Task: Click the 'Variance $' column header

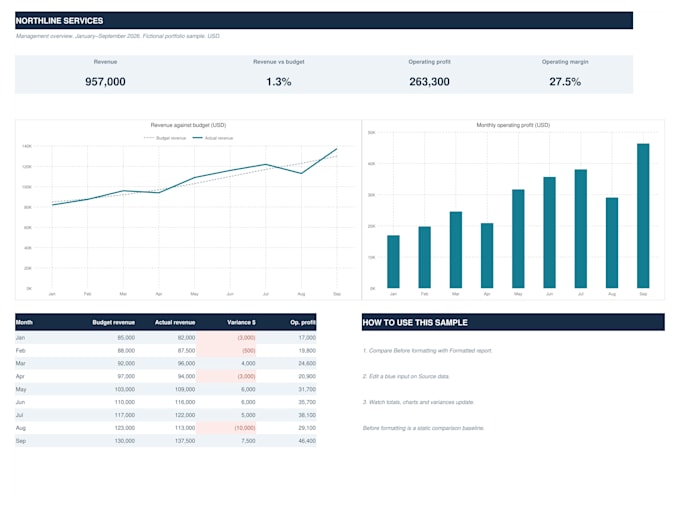Action: [241, 322]
